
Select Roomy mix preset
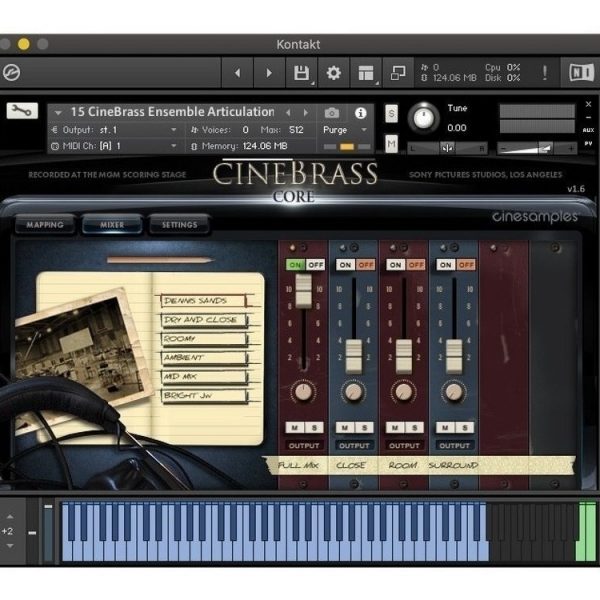[x=204, y=339]
